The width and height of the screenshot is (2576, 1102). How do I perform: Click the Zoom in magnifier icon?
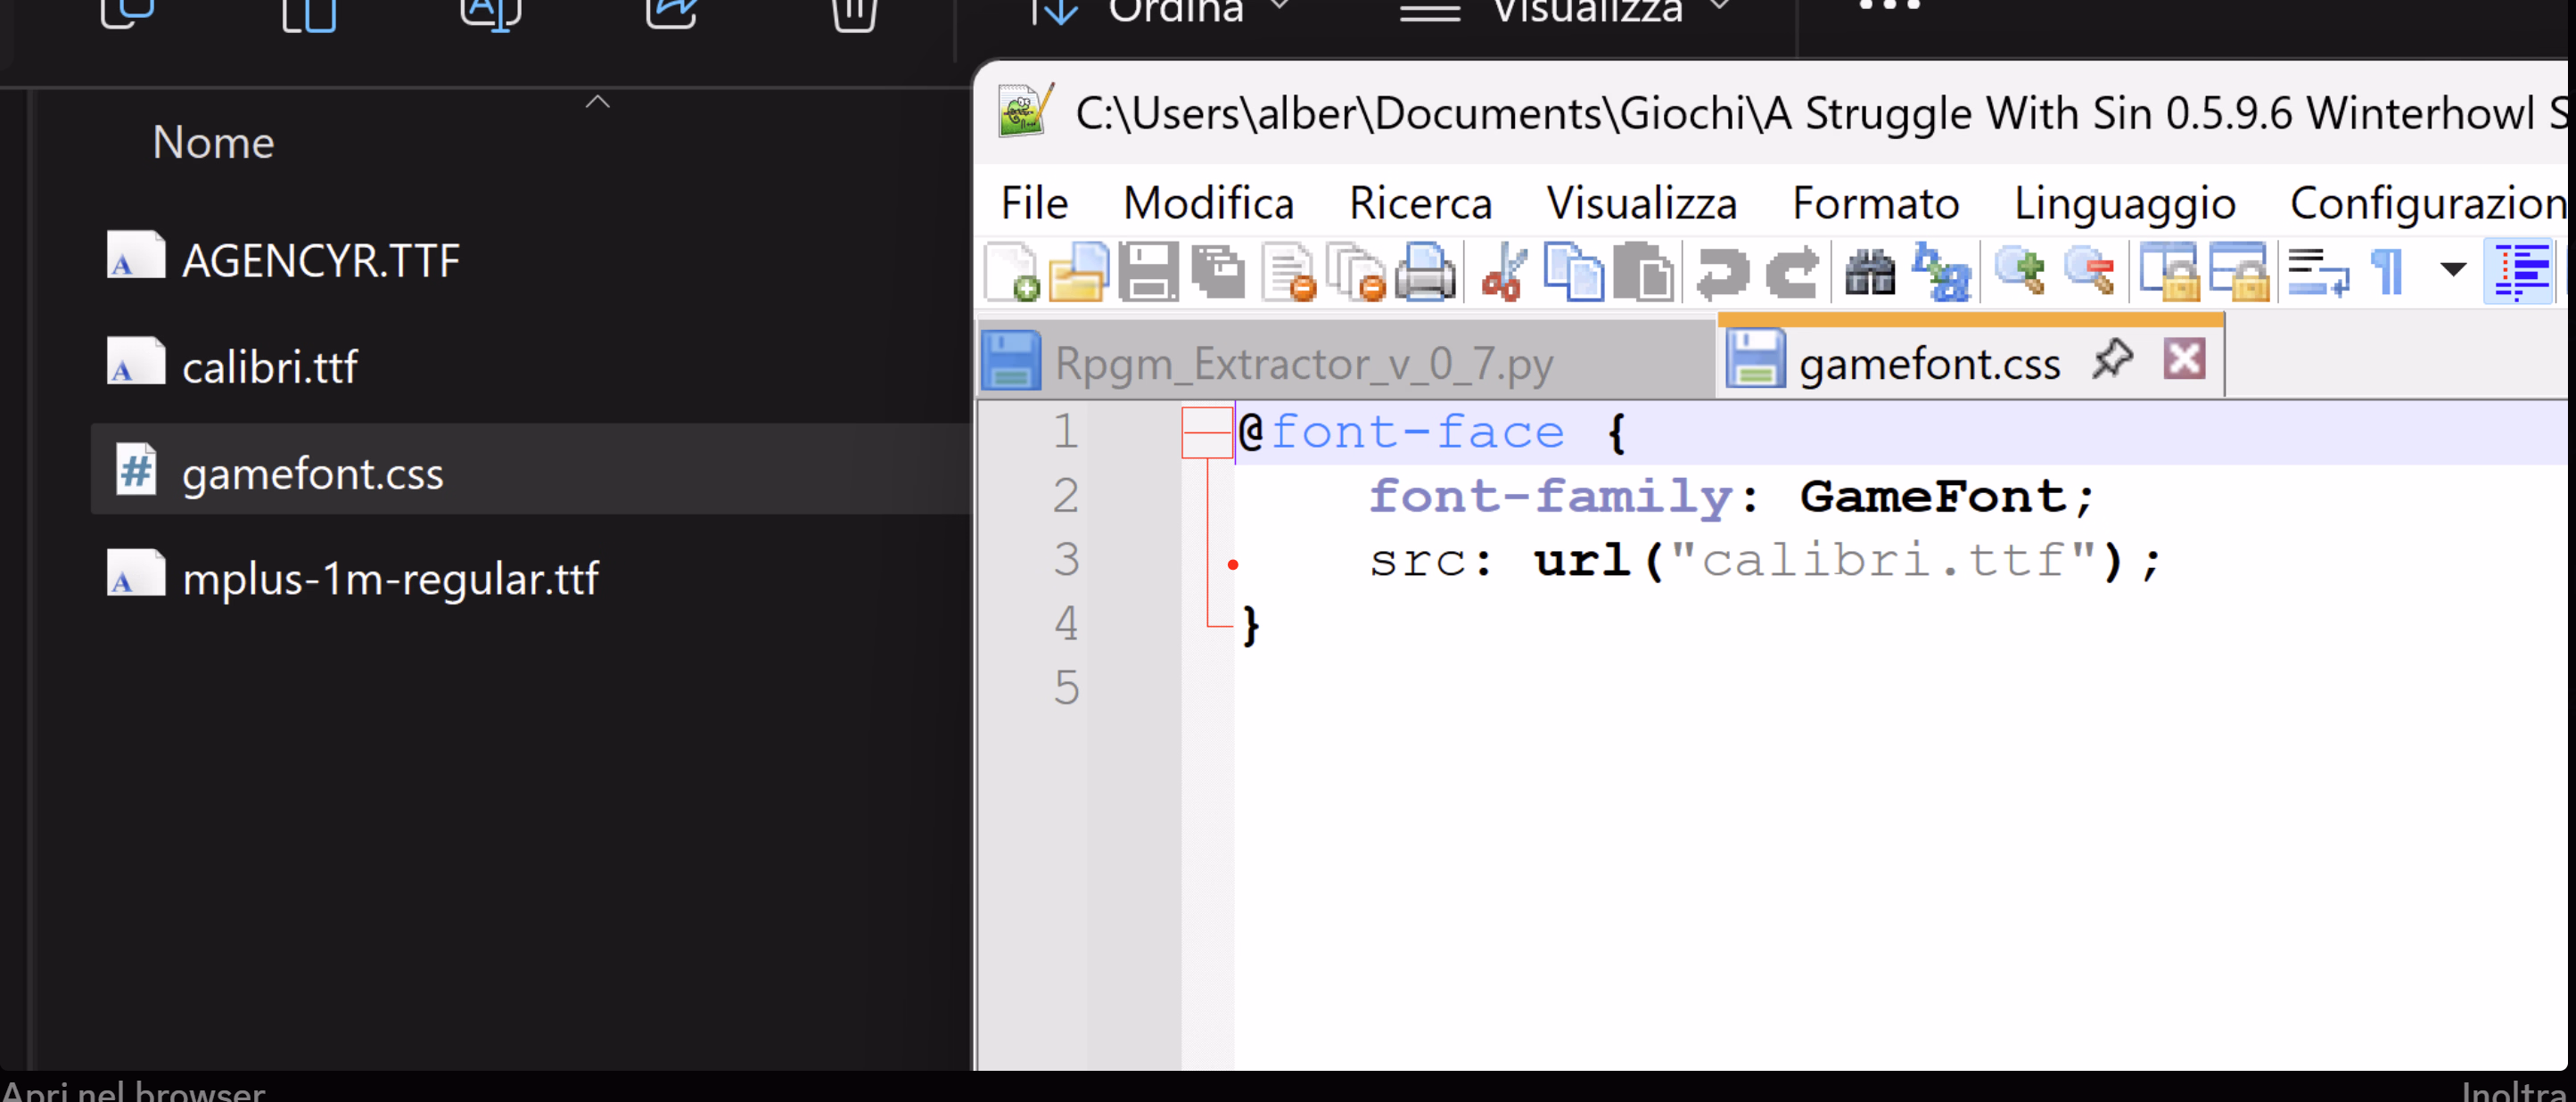[x=2019, y=271]
